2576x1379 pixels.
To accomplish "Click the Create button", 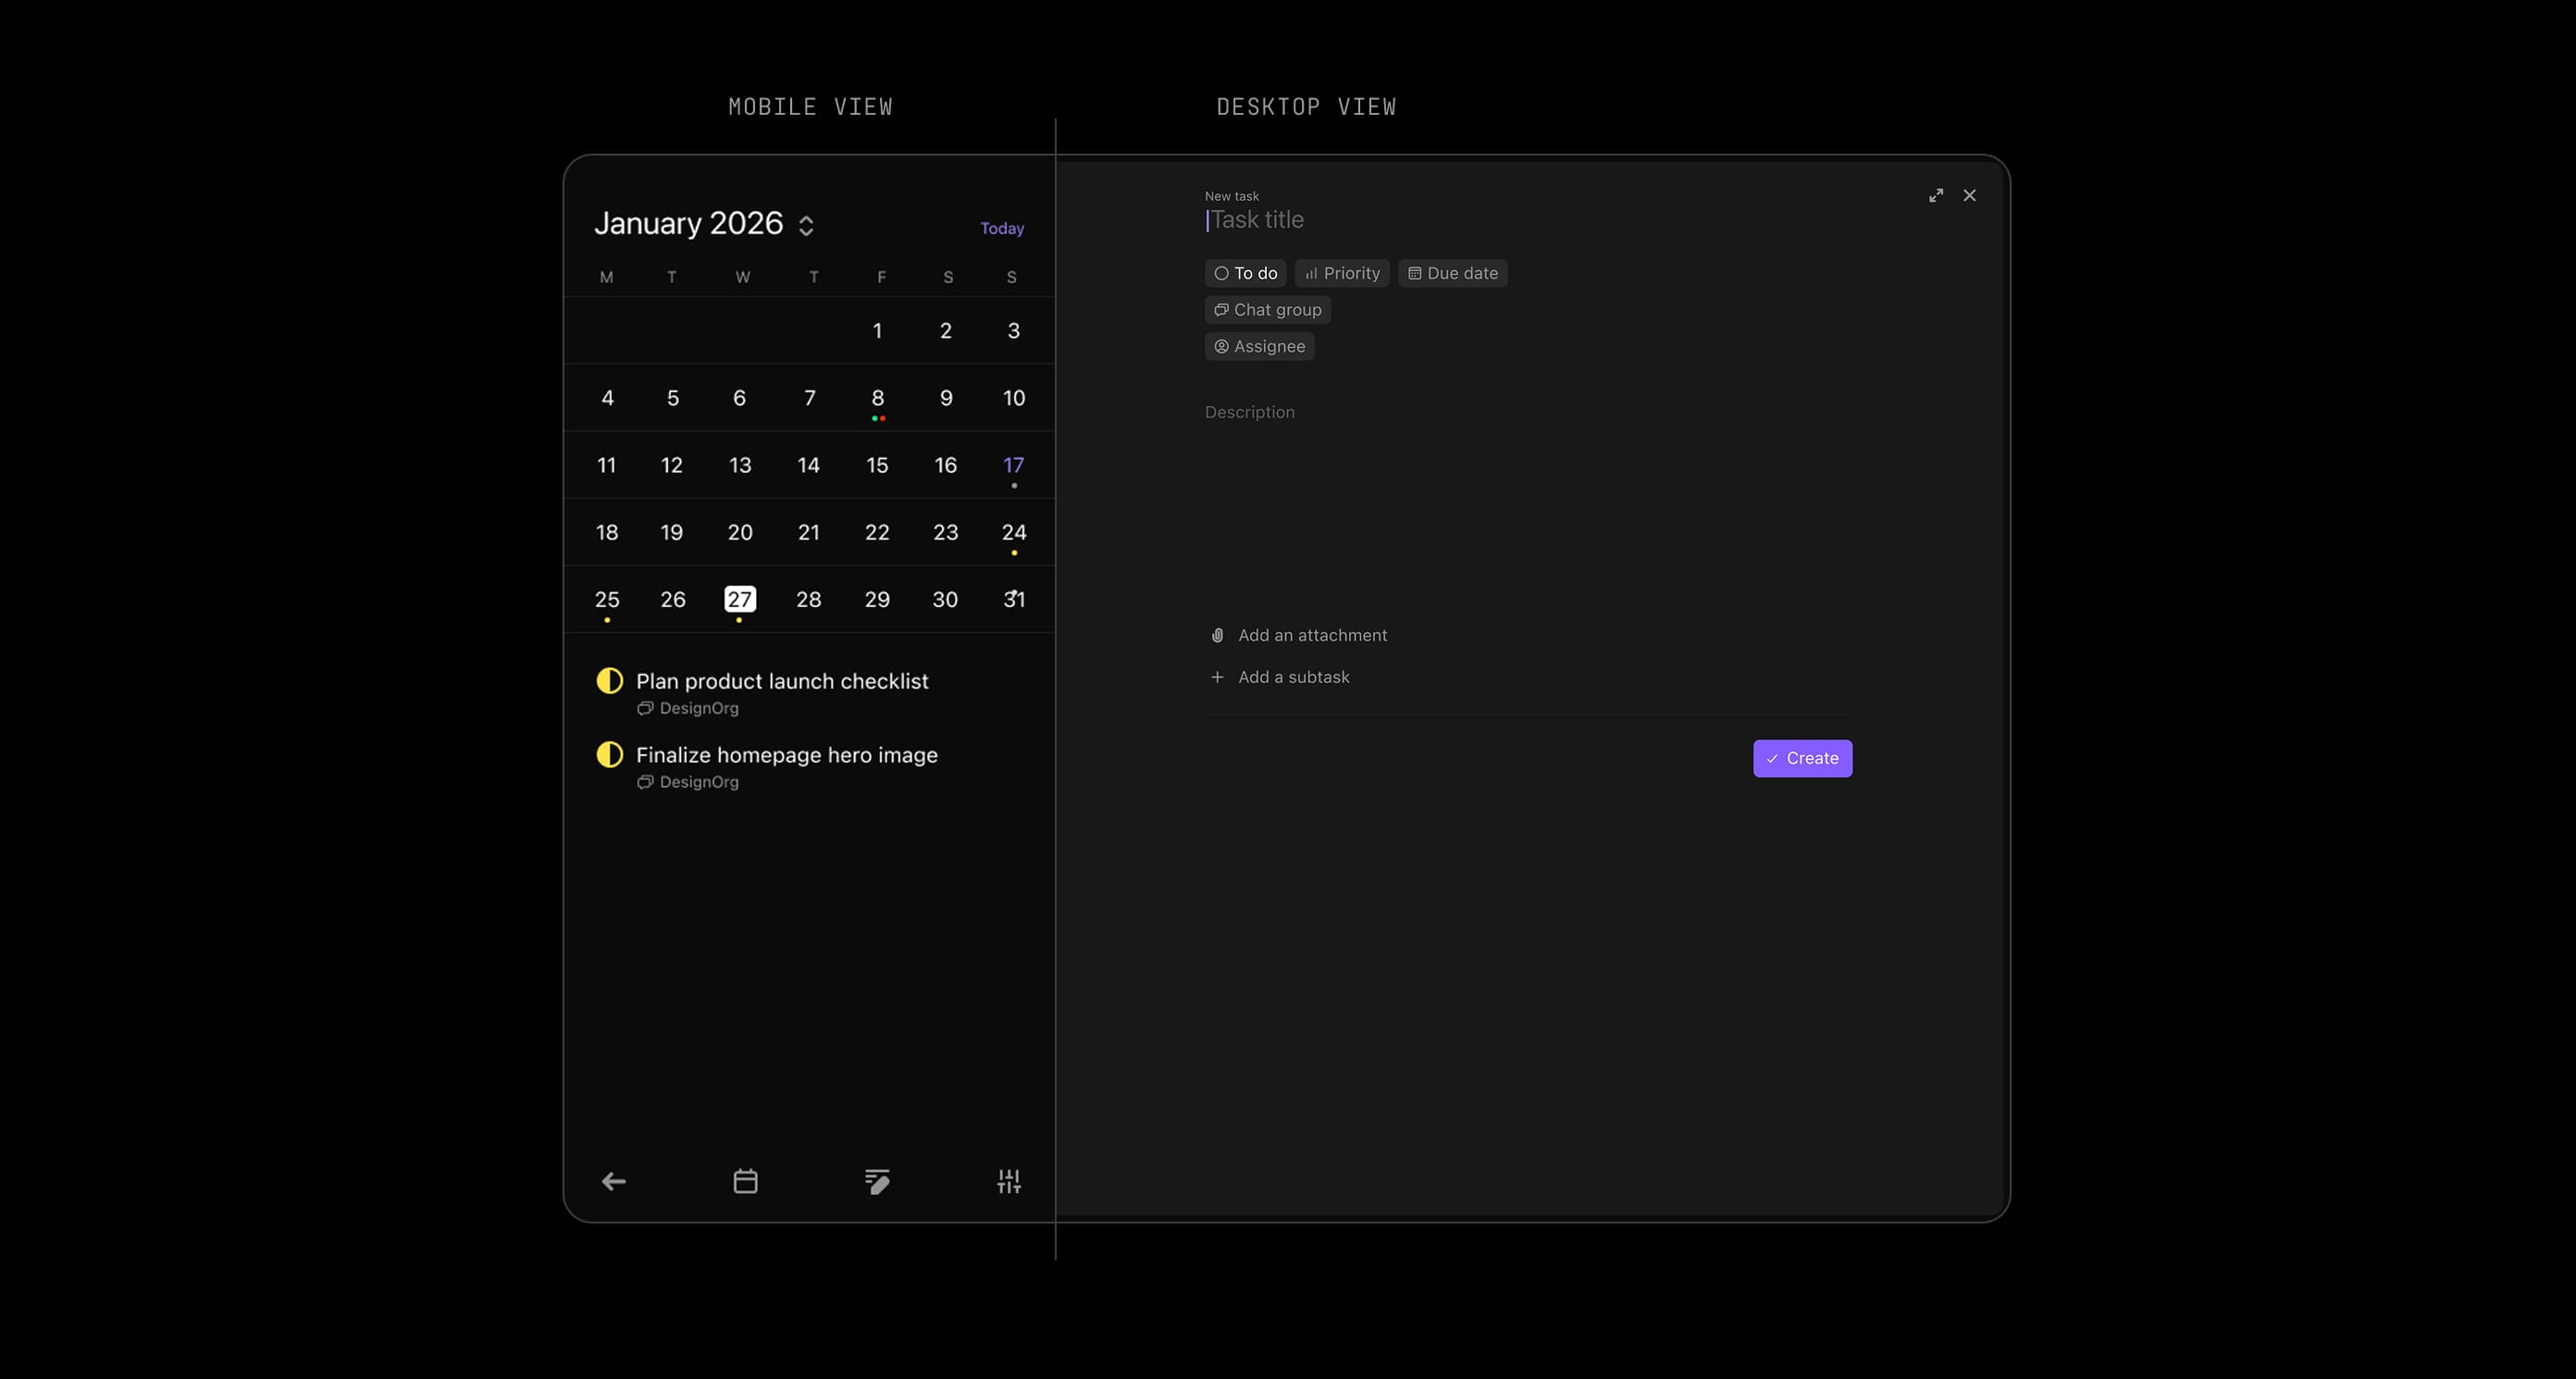I will tap(1802, 758).
